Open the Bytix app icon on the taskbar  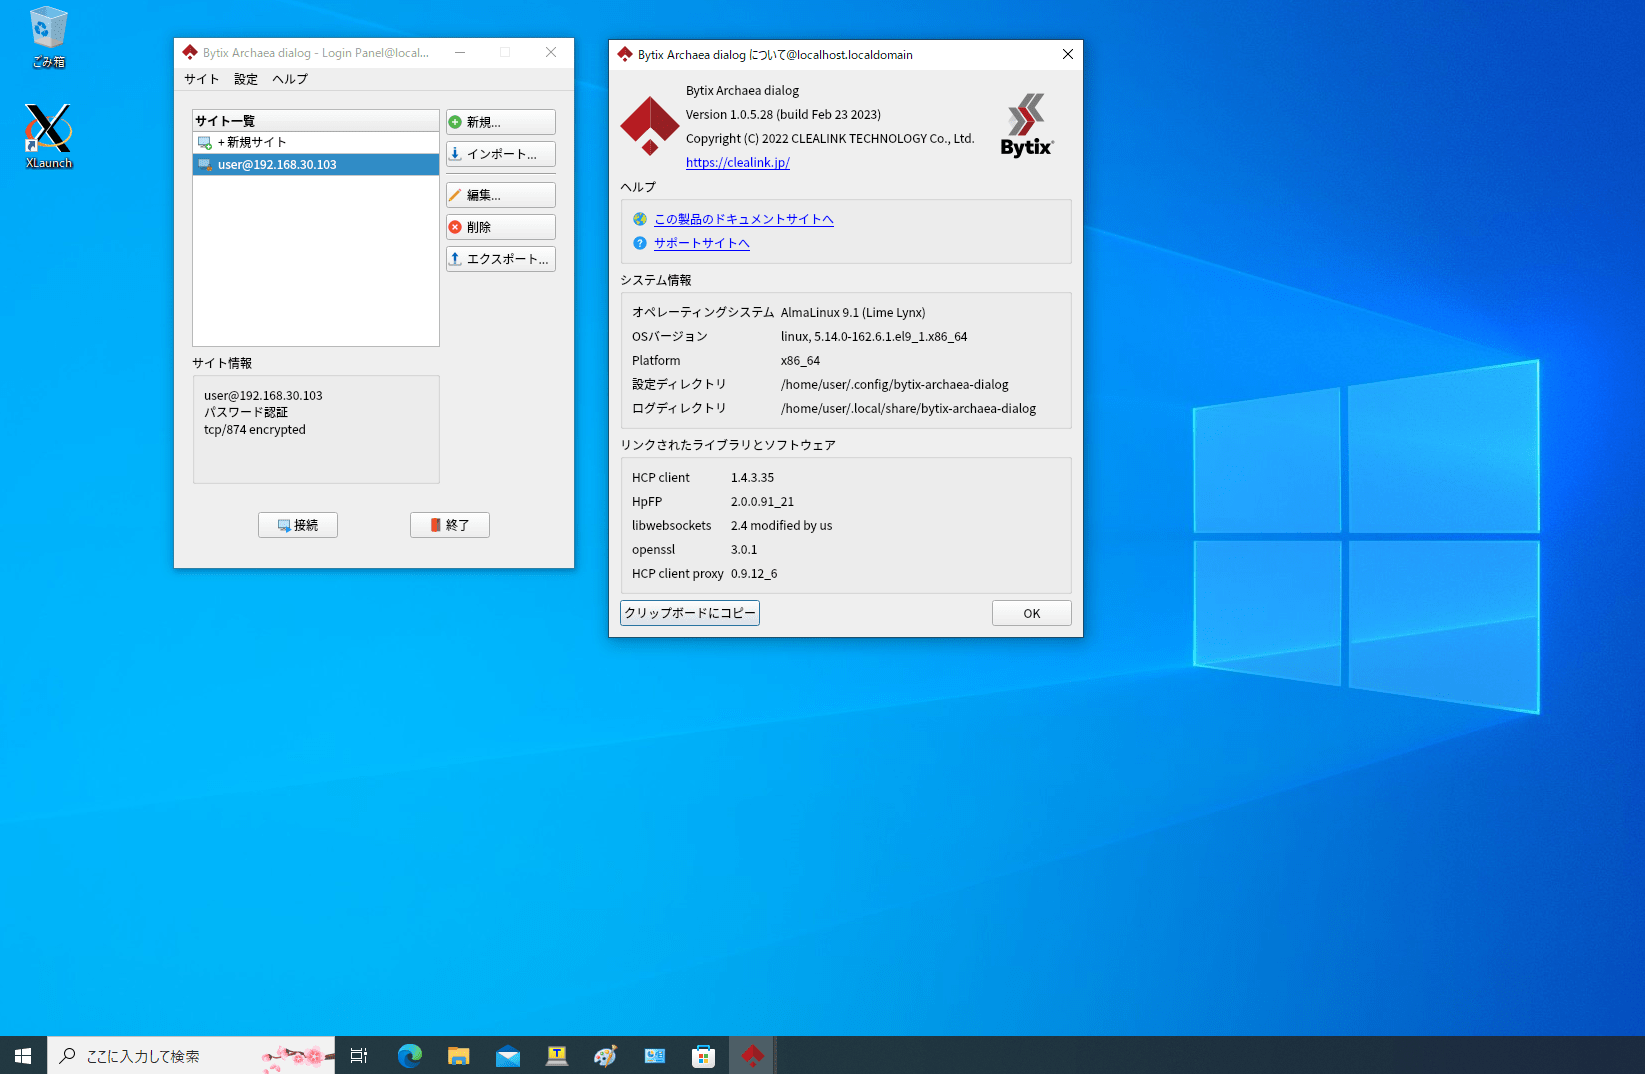[752, 1055]
